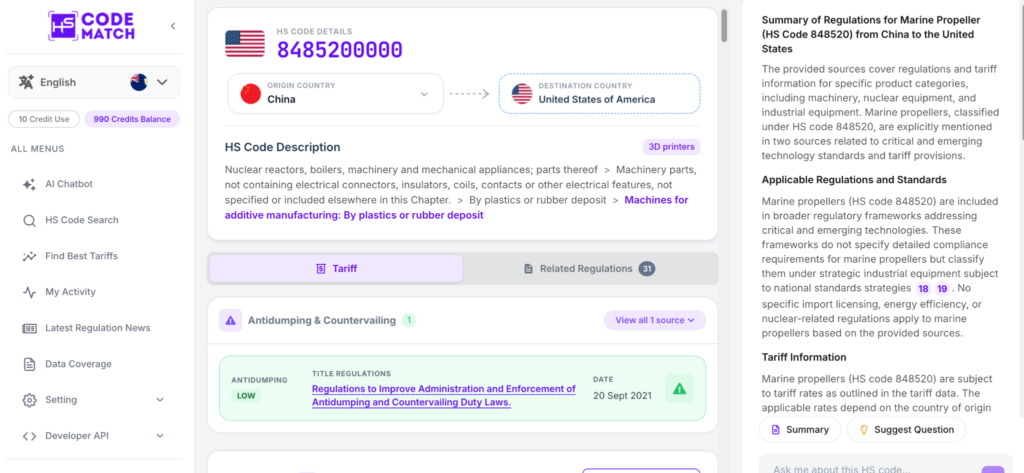Open AI Chatbot sparkle icon

29,184
